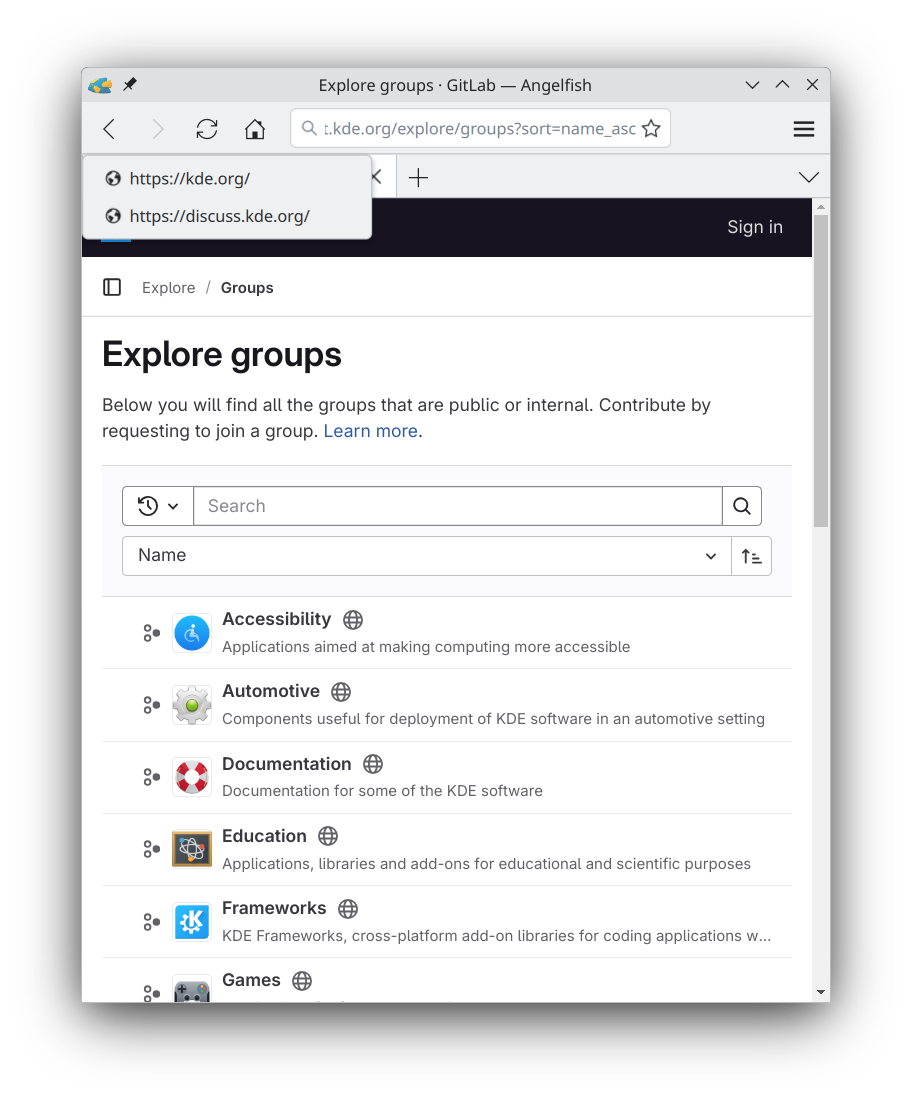The width and height of the screenshot is (912, 1099).
Task: Click the public globe icon next to Education
Action: tap(328, 837)
